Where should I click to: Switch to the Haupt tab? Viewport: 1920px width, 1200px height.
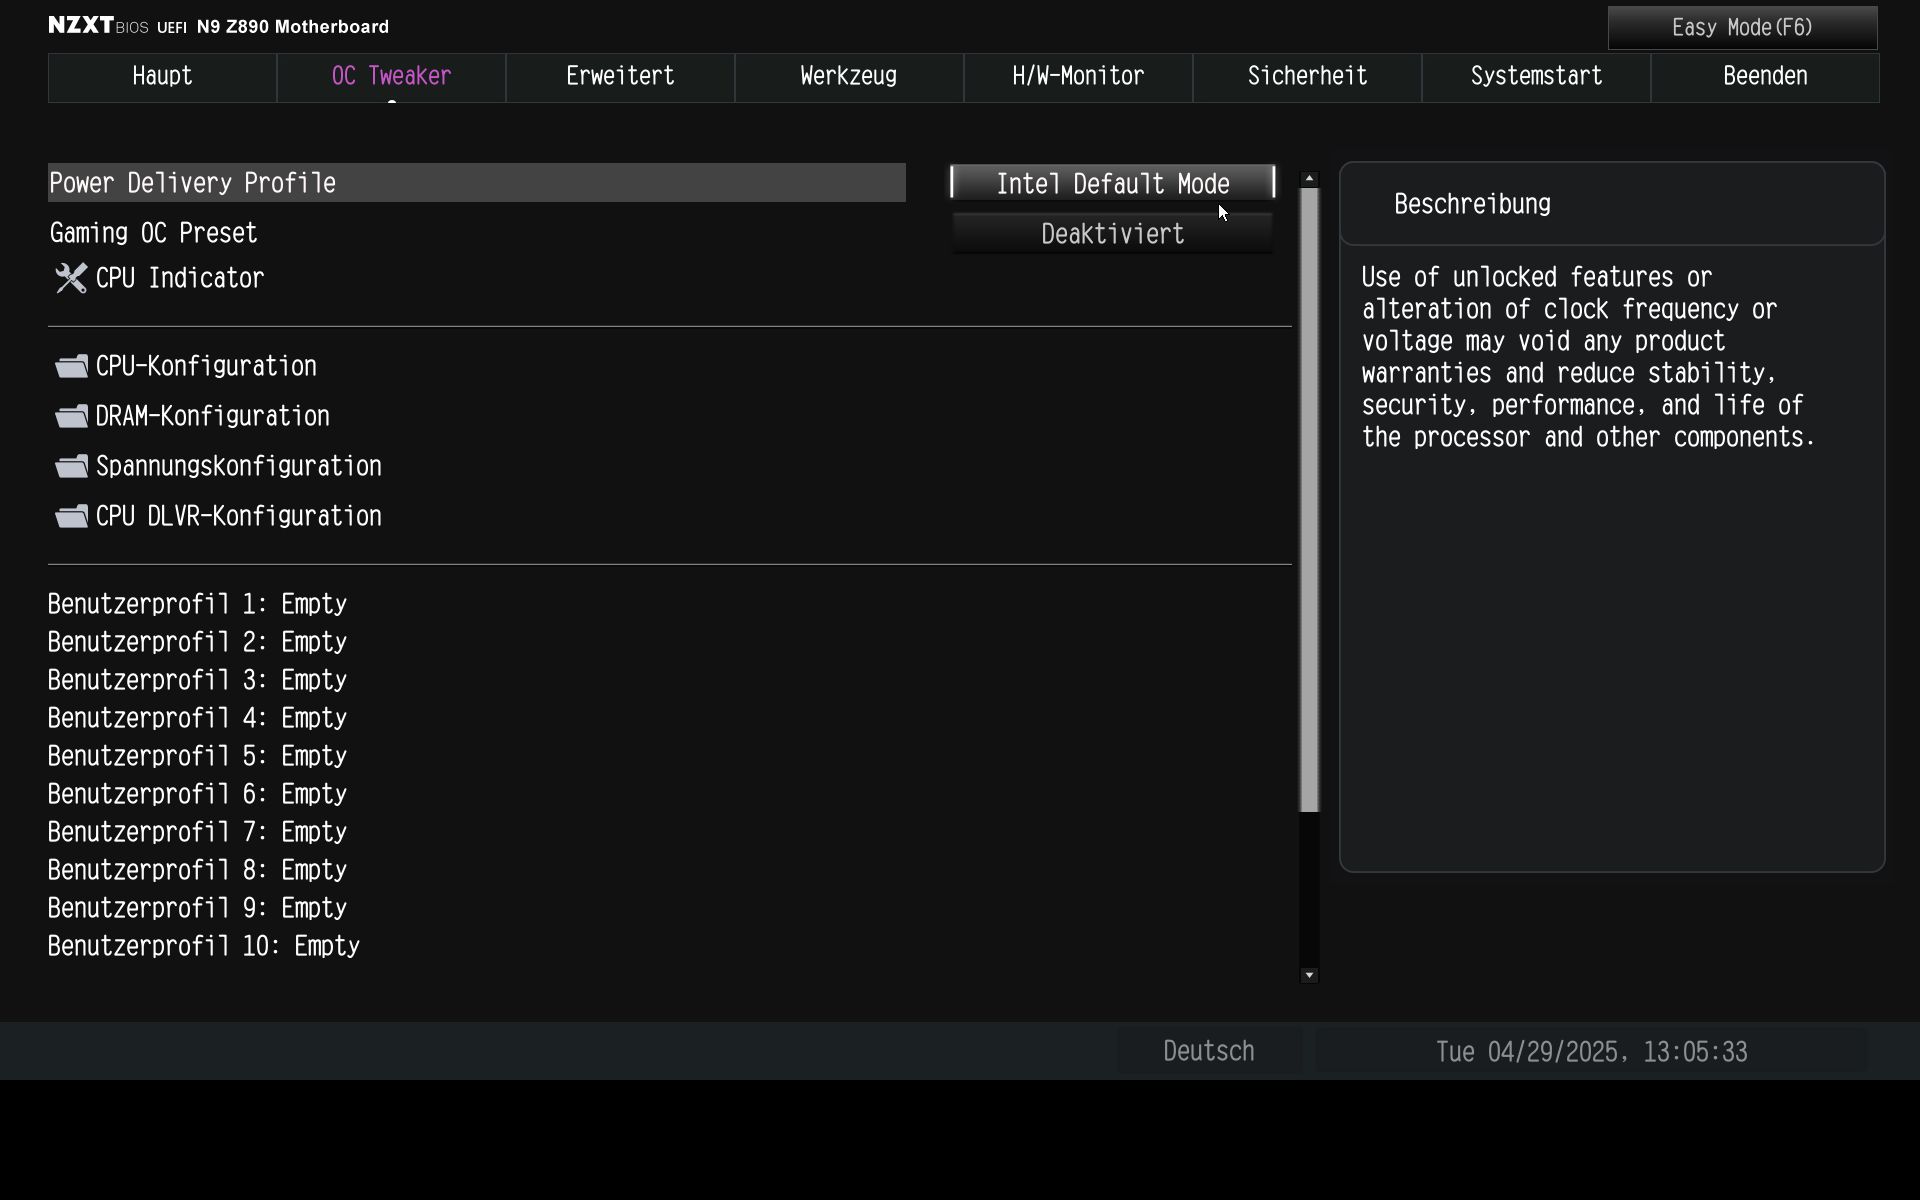click(162, 77)
